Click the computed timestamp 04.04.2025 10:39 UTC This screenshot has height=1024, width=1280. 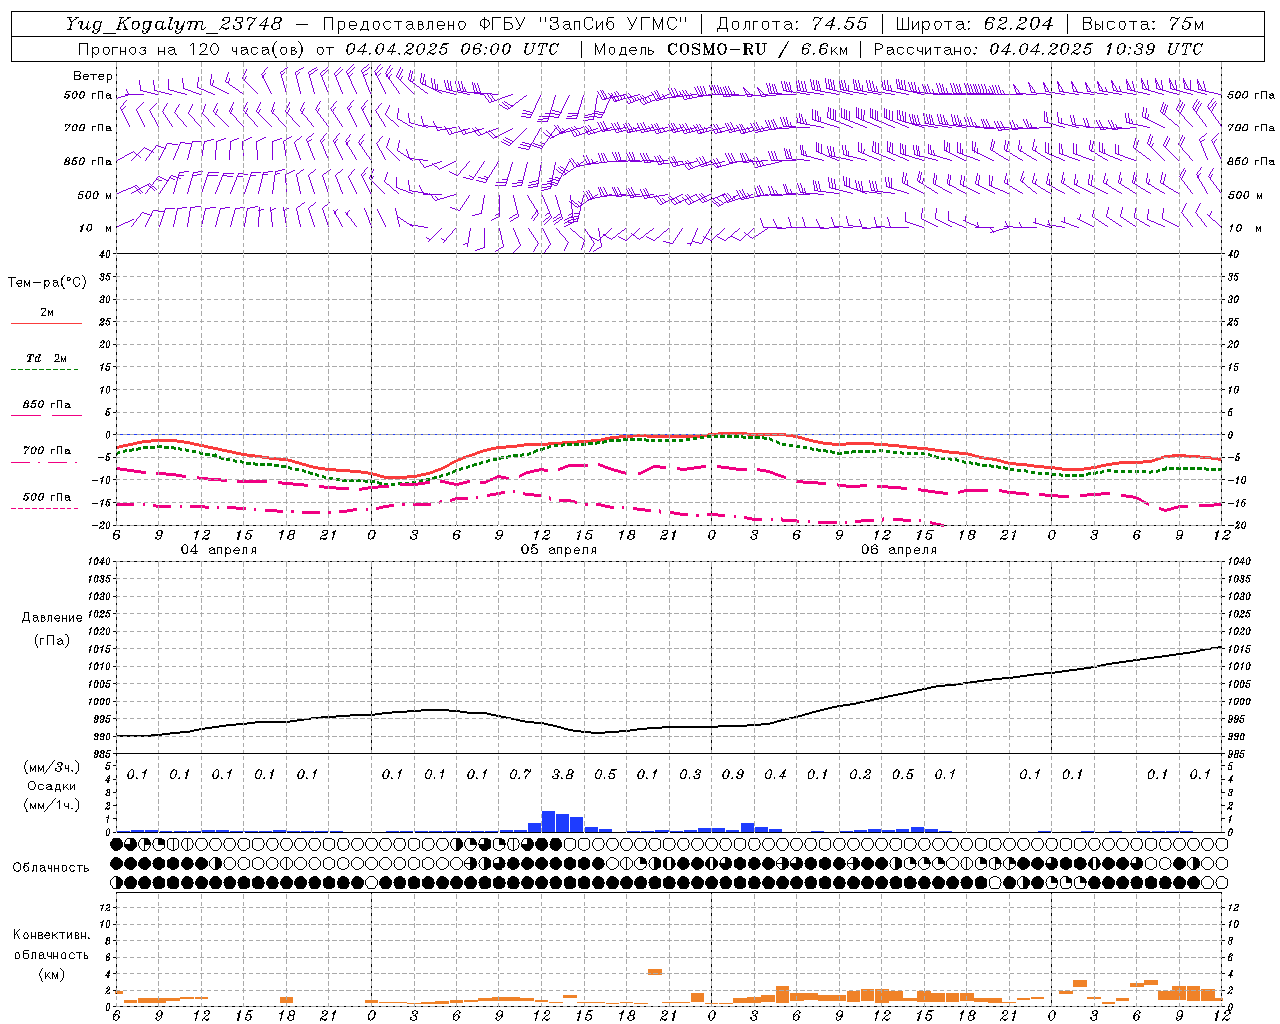pyautogui.click(x=1096, y=49)
